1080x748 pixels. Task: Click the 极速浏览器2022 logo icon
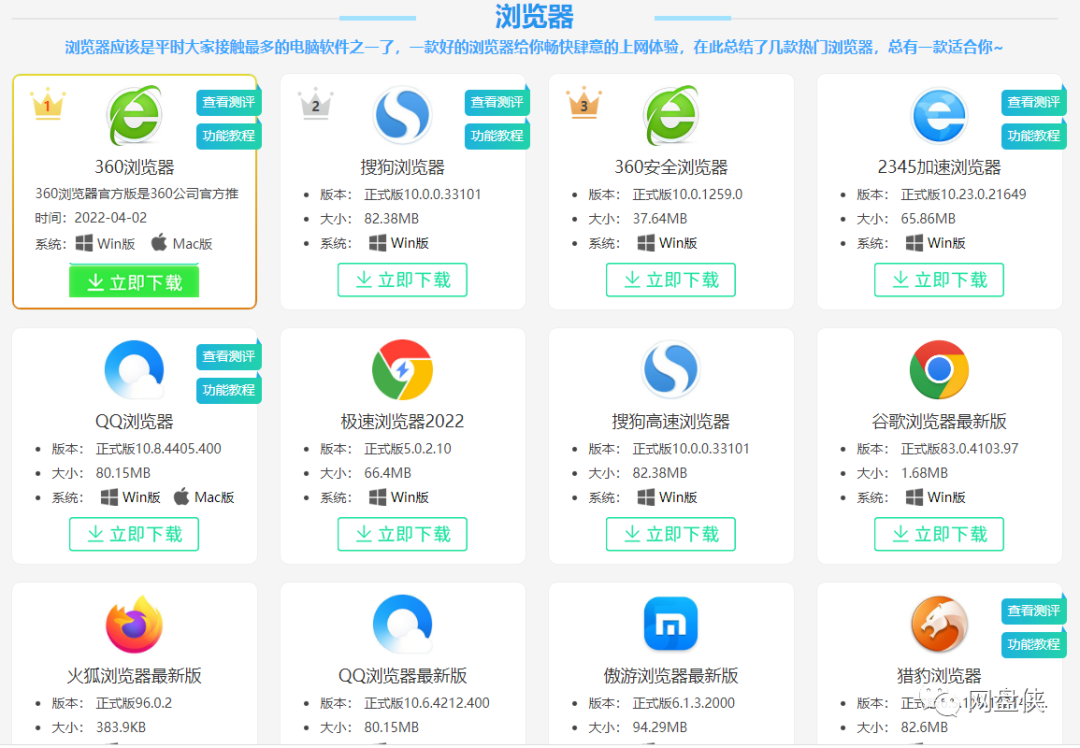point(402,369)
